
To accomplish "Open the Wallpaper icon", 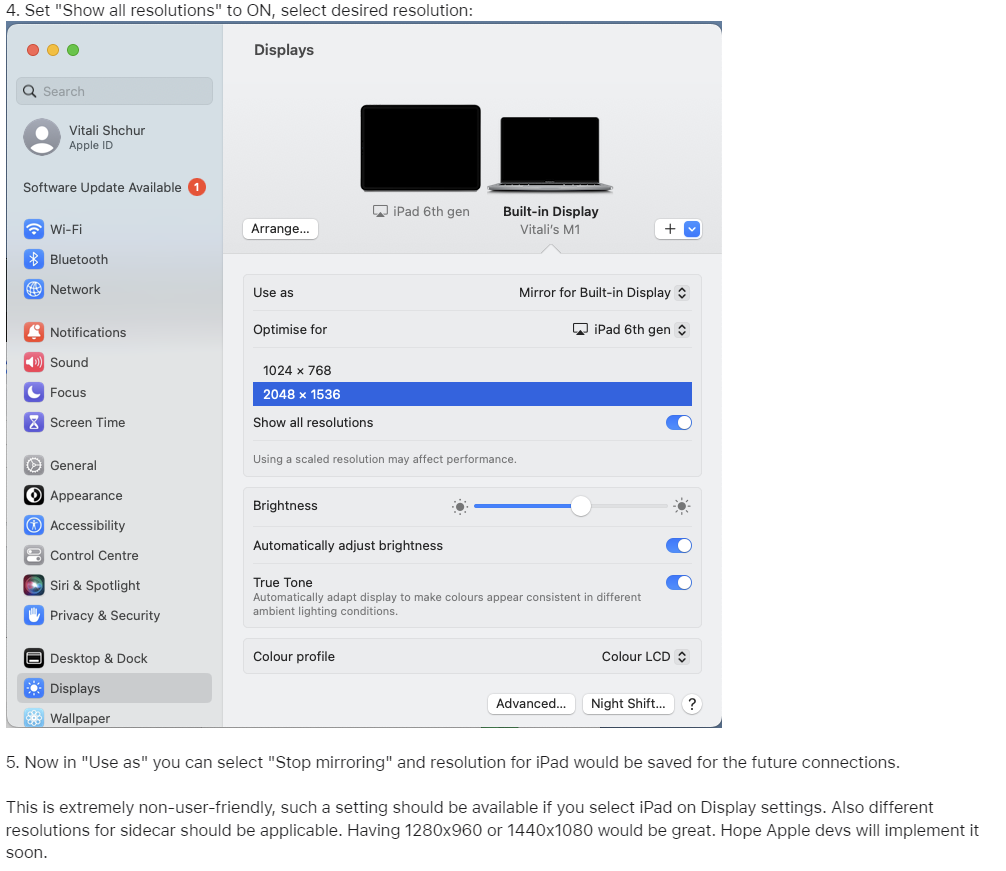I will tap(34, 718).
